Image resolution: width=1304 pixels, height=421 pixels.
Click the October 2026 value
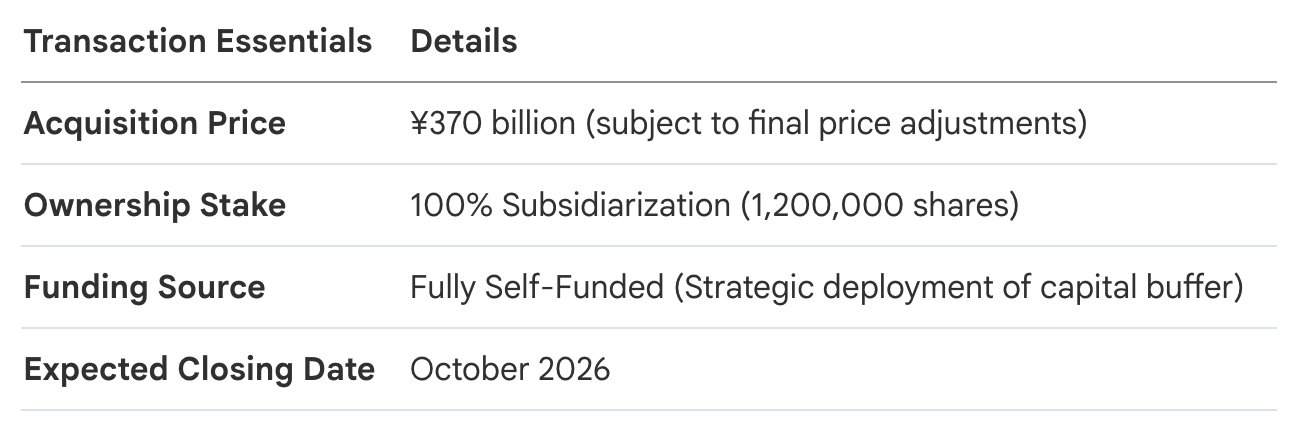[x=510, y=370]
